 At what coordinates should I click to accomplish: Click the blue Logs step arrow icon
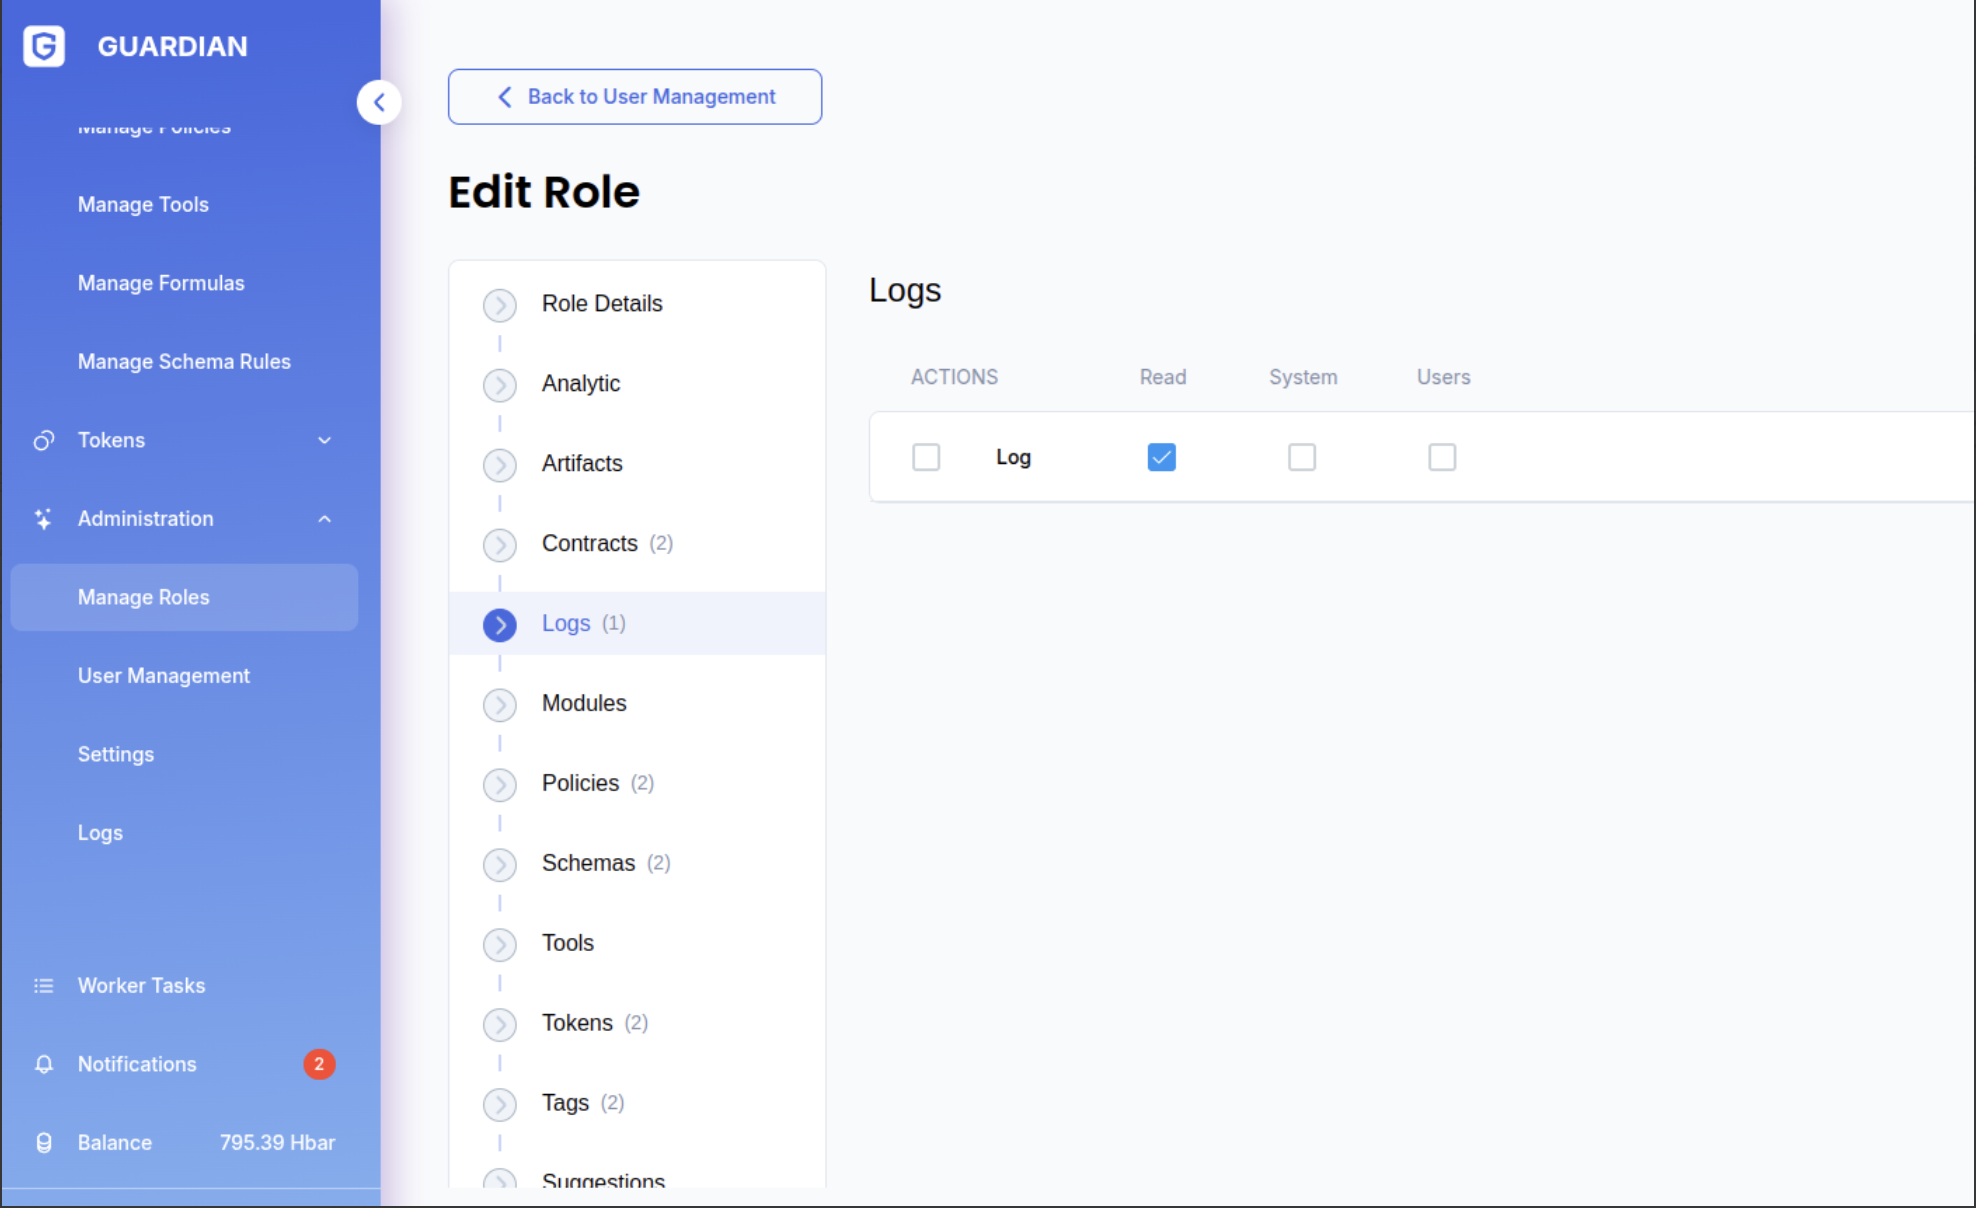[x=500, y=625]
